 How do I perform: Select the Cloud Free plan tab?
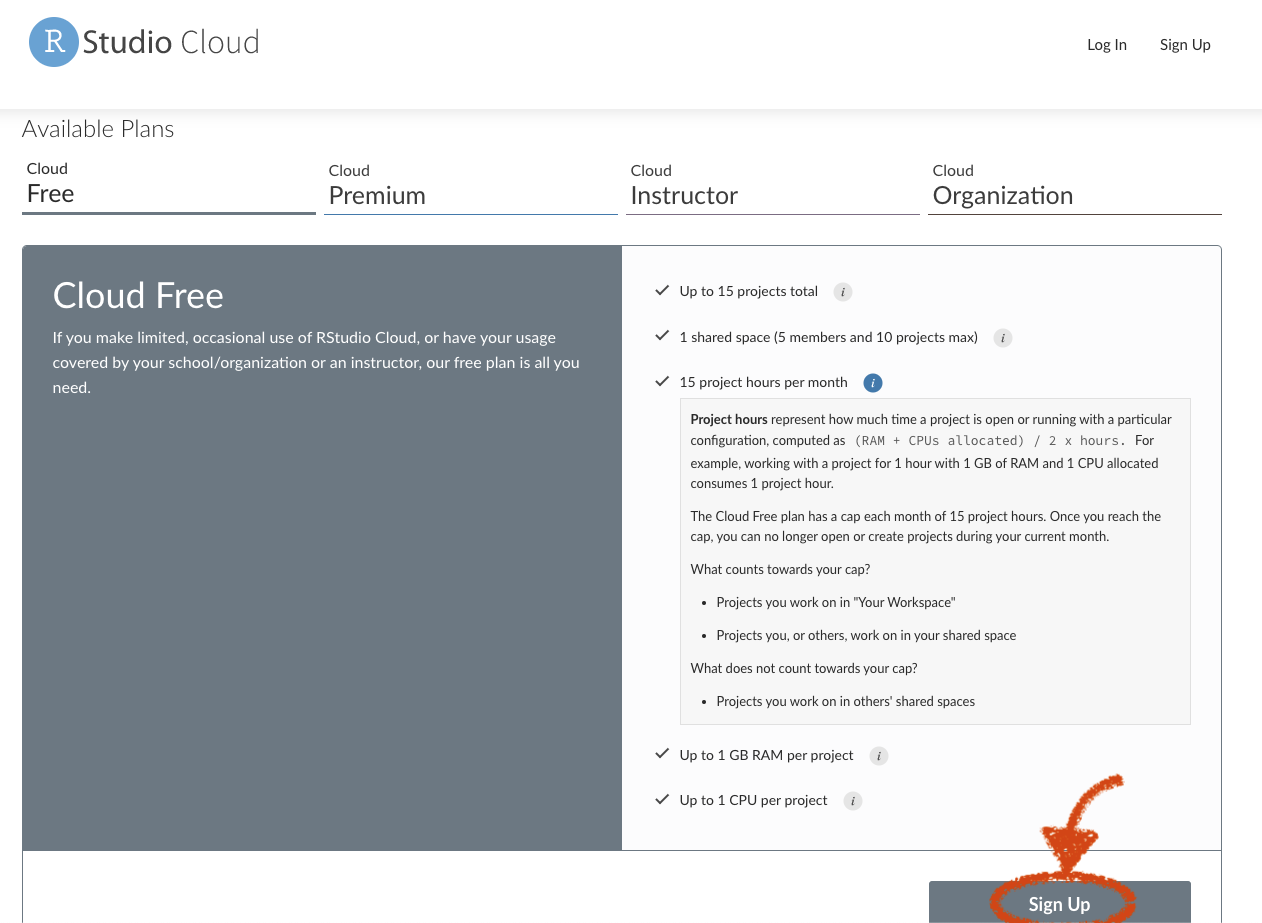tap(169, 185)
